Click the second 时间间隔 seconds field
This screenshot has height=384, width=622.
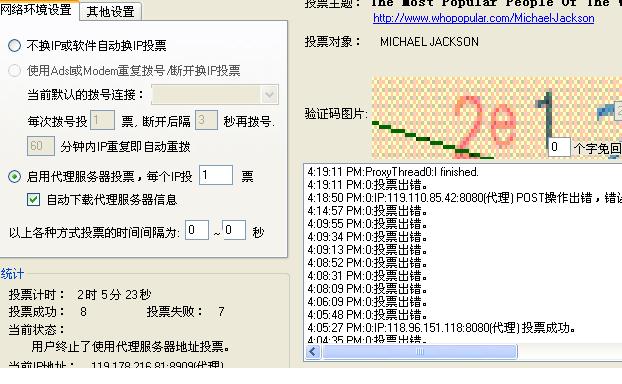234,230
